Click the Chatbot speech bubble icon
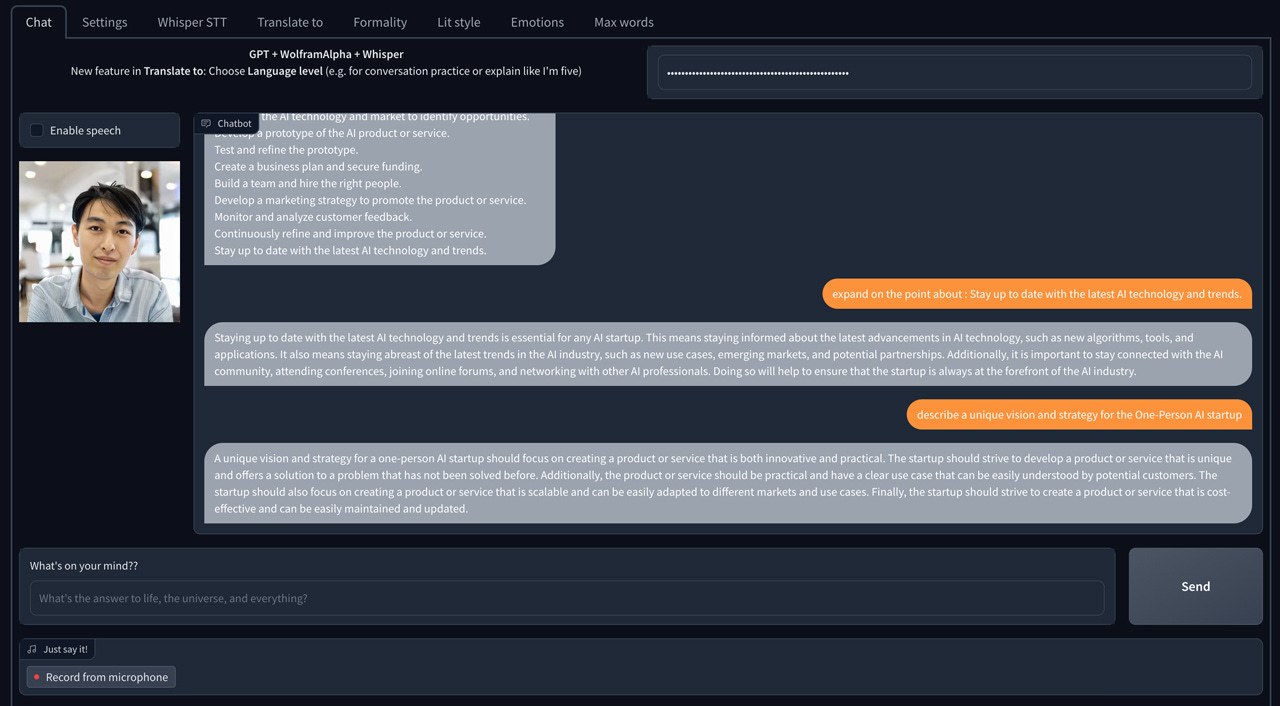The image size is (1280, 706). [x=208, y=122]
